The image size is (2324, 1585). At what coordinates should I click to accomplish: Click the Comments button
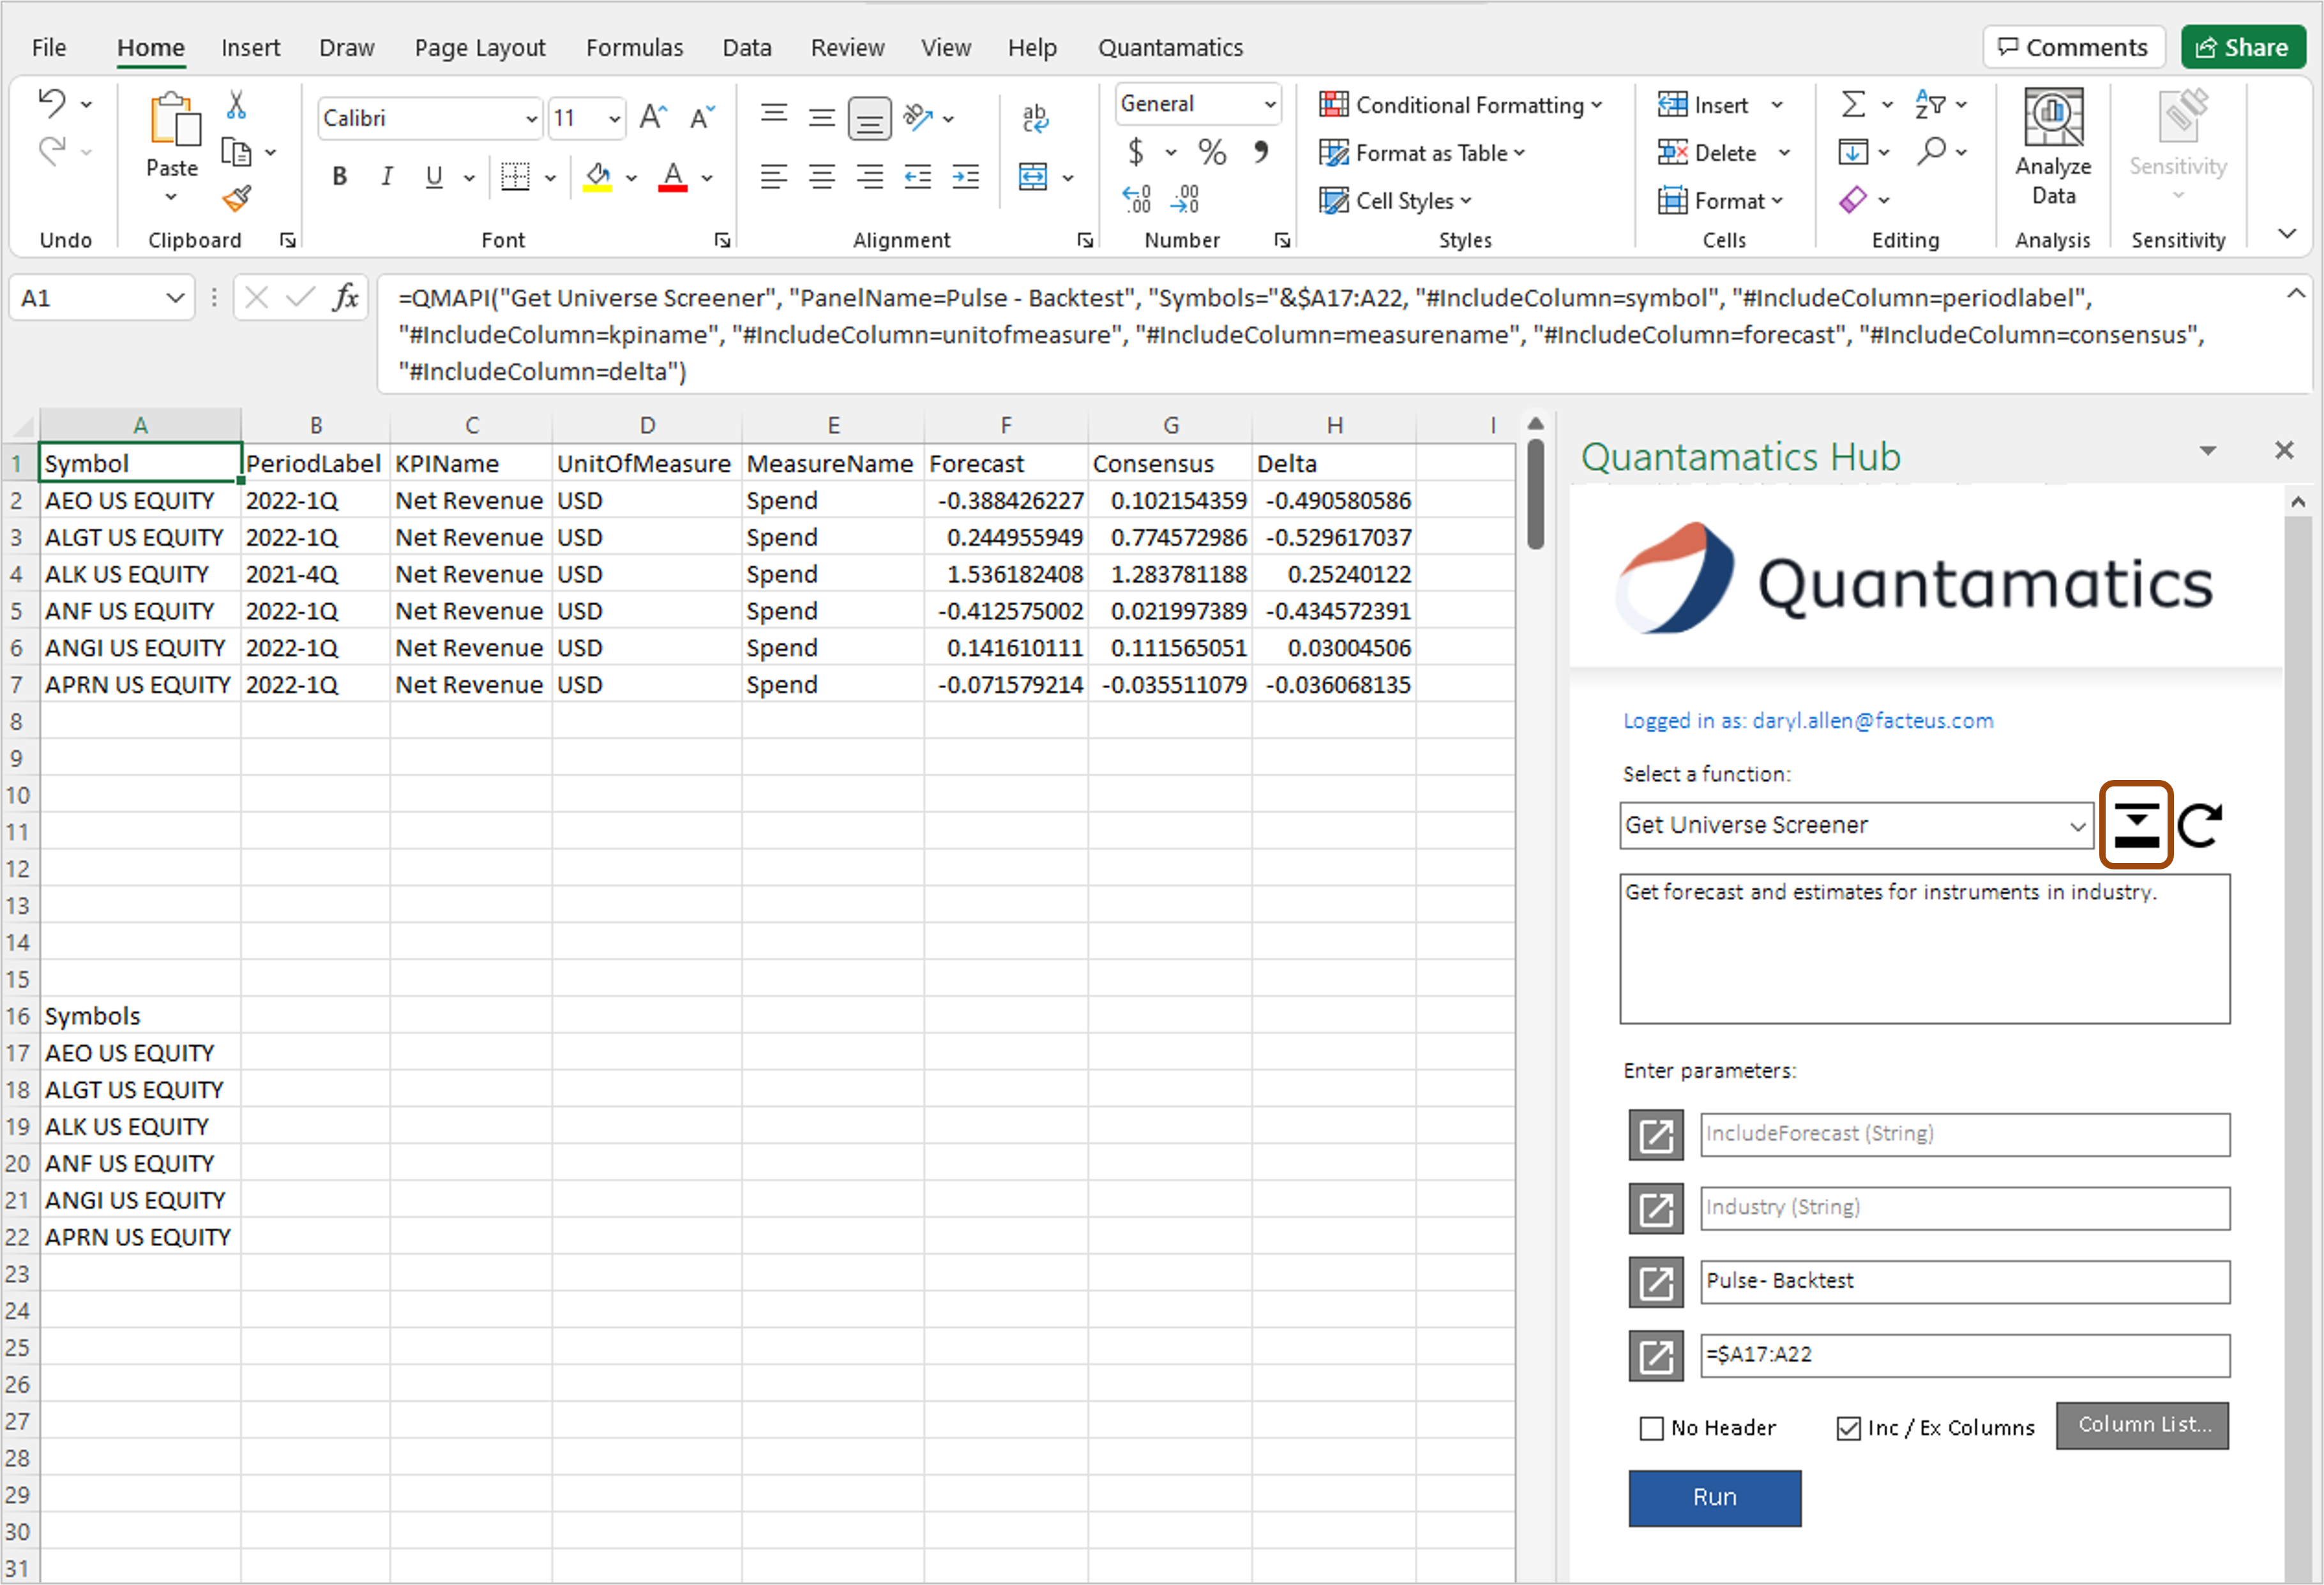click(2073, 47)
